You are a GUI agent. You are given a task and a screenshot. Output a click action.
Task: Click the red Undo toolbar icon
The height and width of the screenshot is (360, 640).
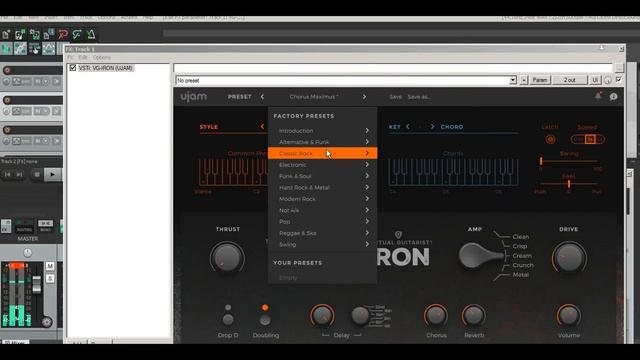[x=63, y=35]
